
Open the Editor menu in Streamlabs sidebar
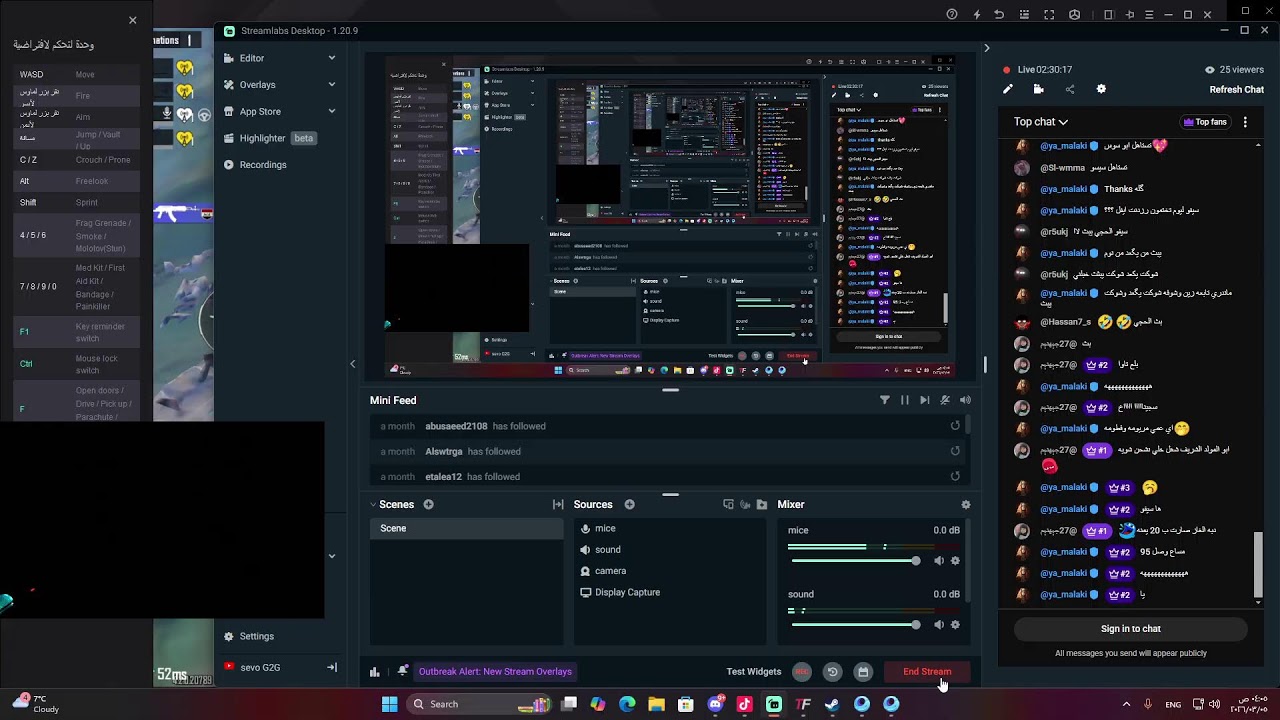[x=251, y=58]
